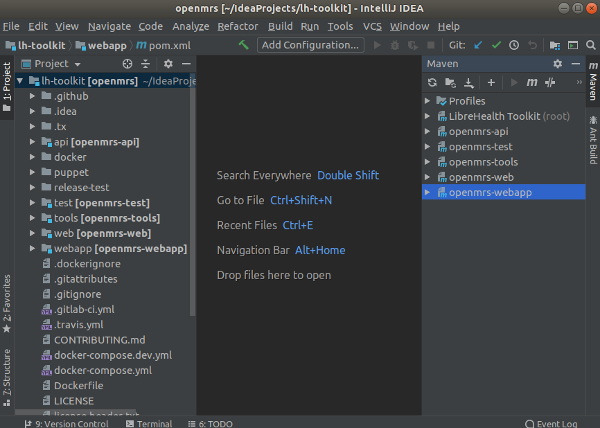Click the Maven Run build play icon
Image resolution: width=600 pixels, height=428 pixels.
pos(514,82)
